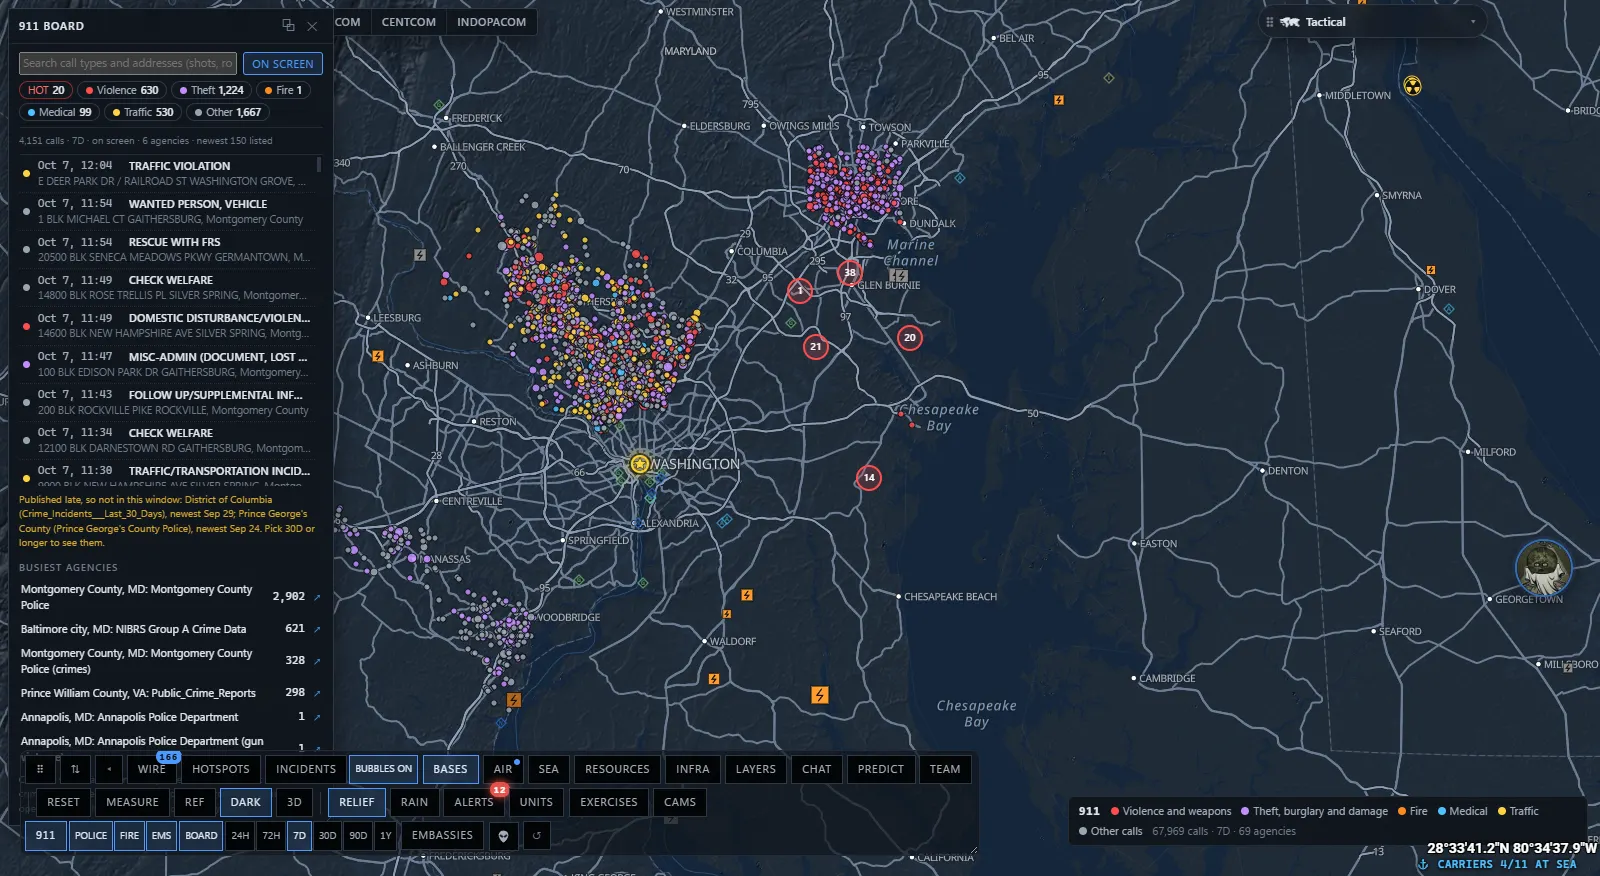Click the gold star marker at Washington
Viewport: 1600px width, 876px height.
[x=639, y=464]
